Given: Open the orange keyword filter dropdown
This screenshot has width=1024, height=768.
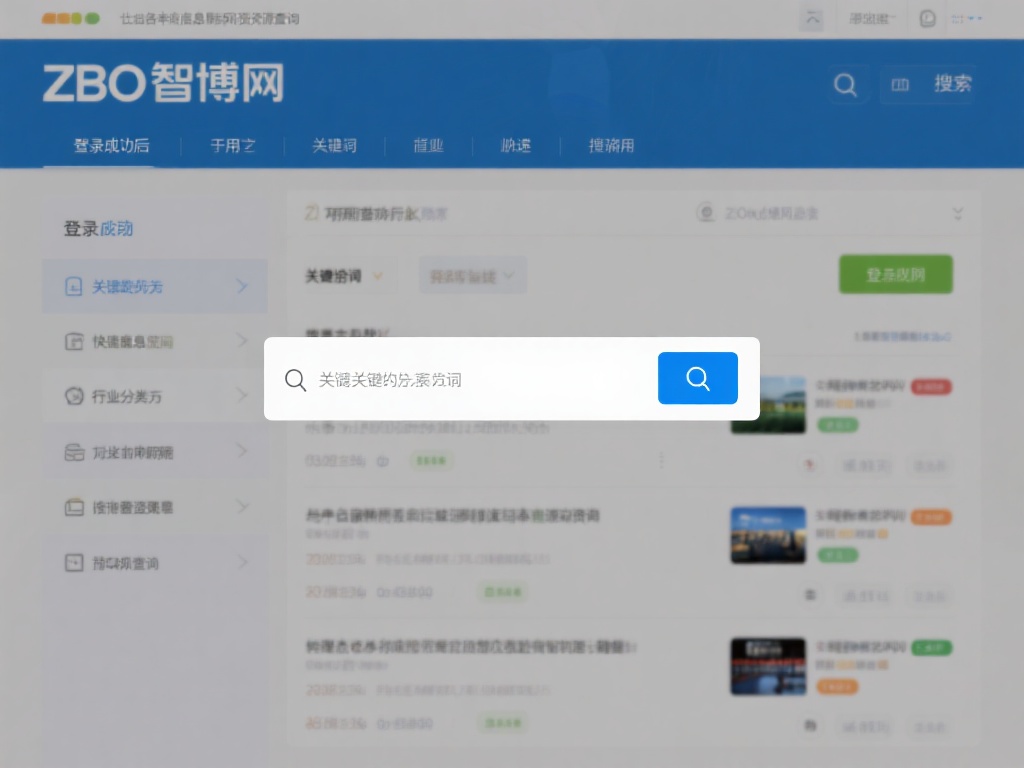Looking at the screenshot, I should point(341,275).
